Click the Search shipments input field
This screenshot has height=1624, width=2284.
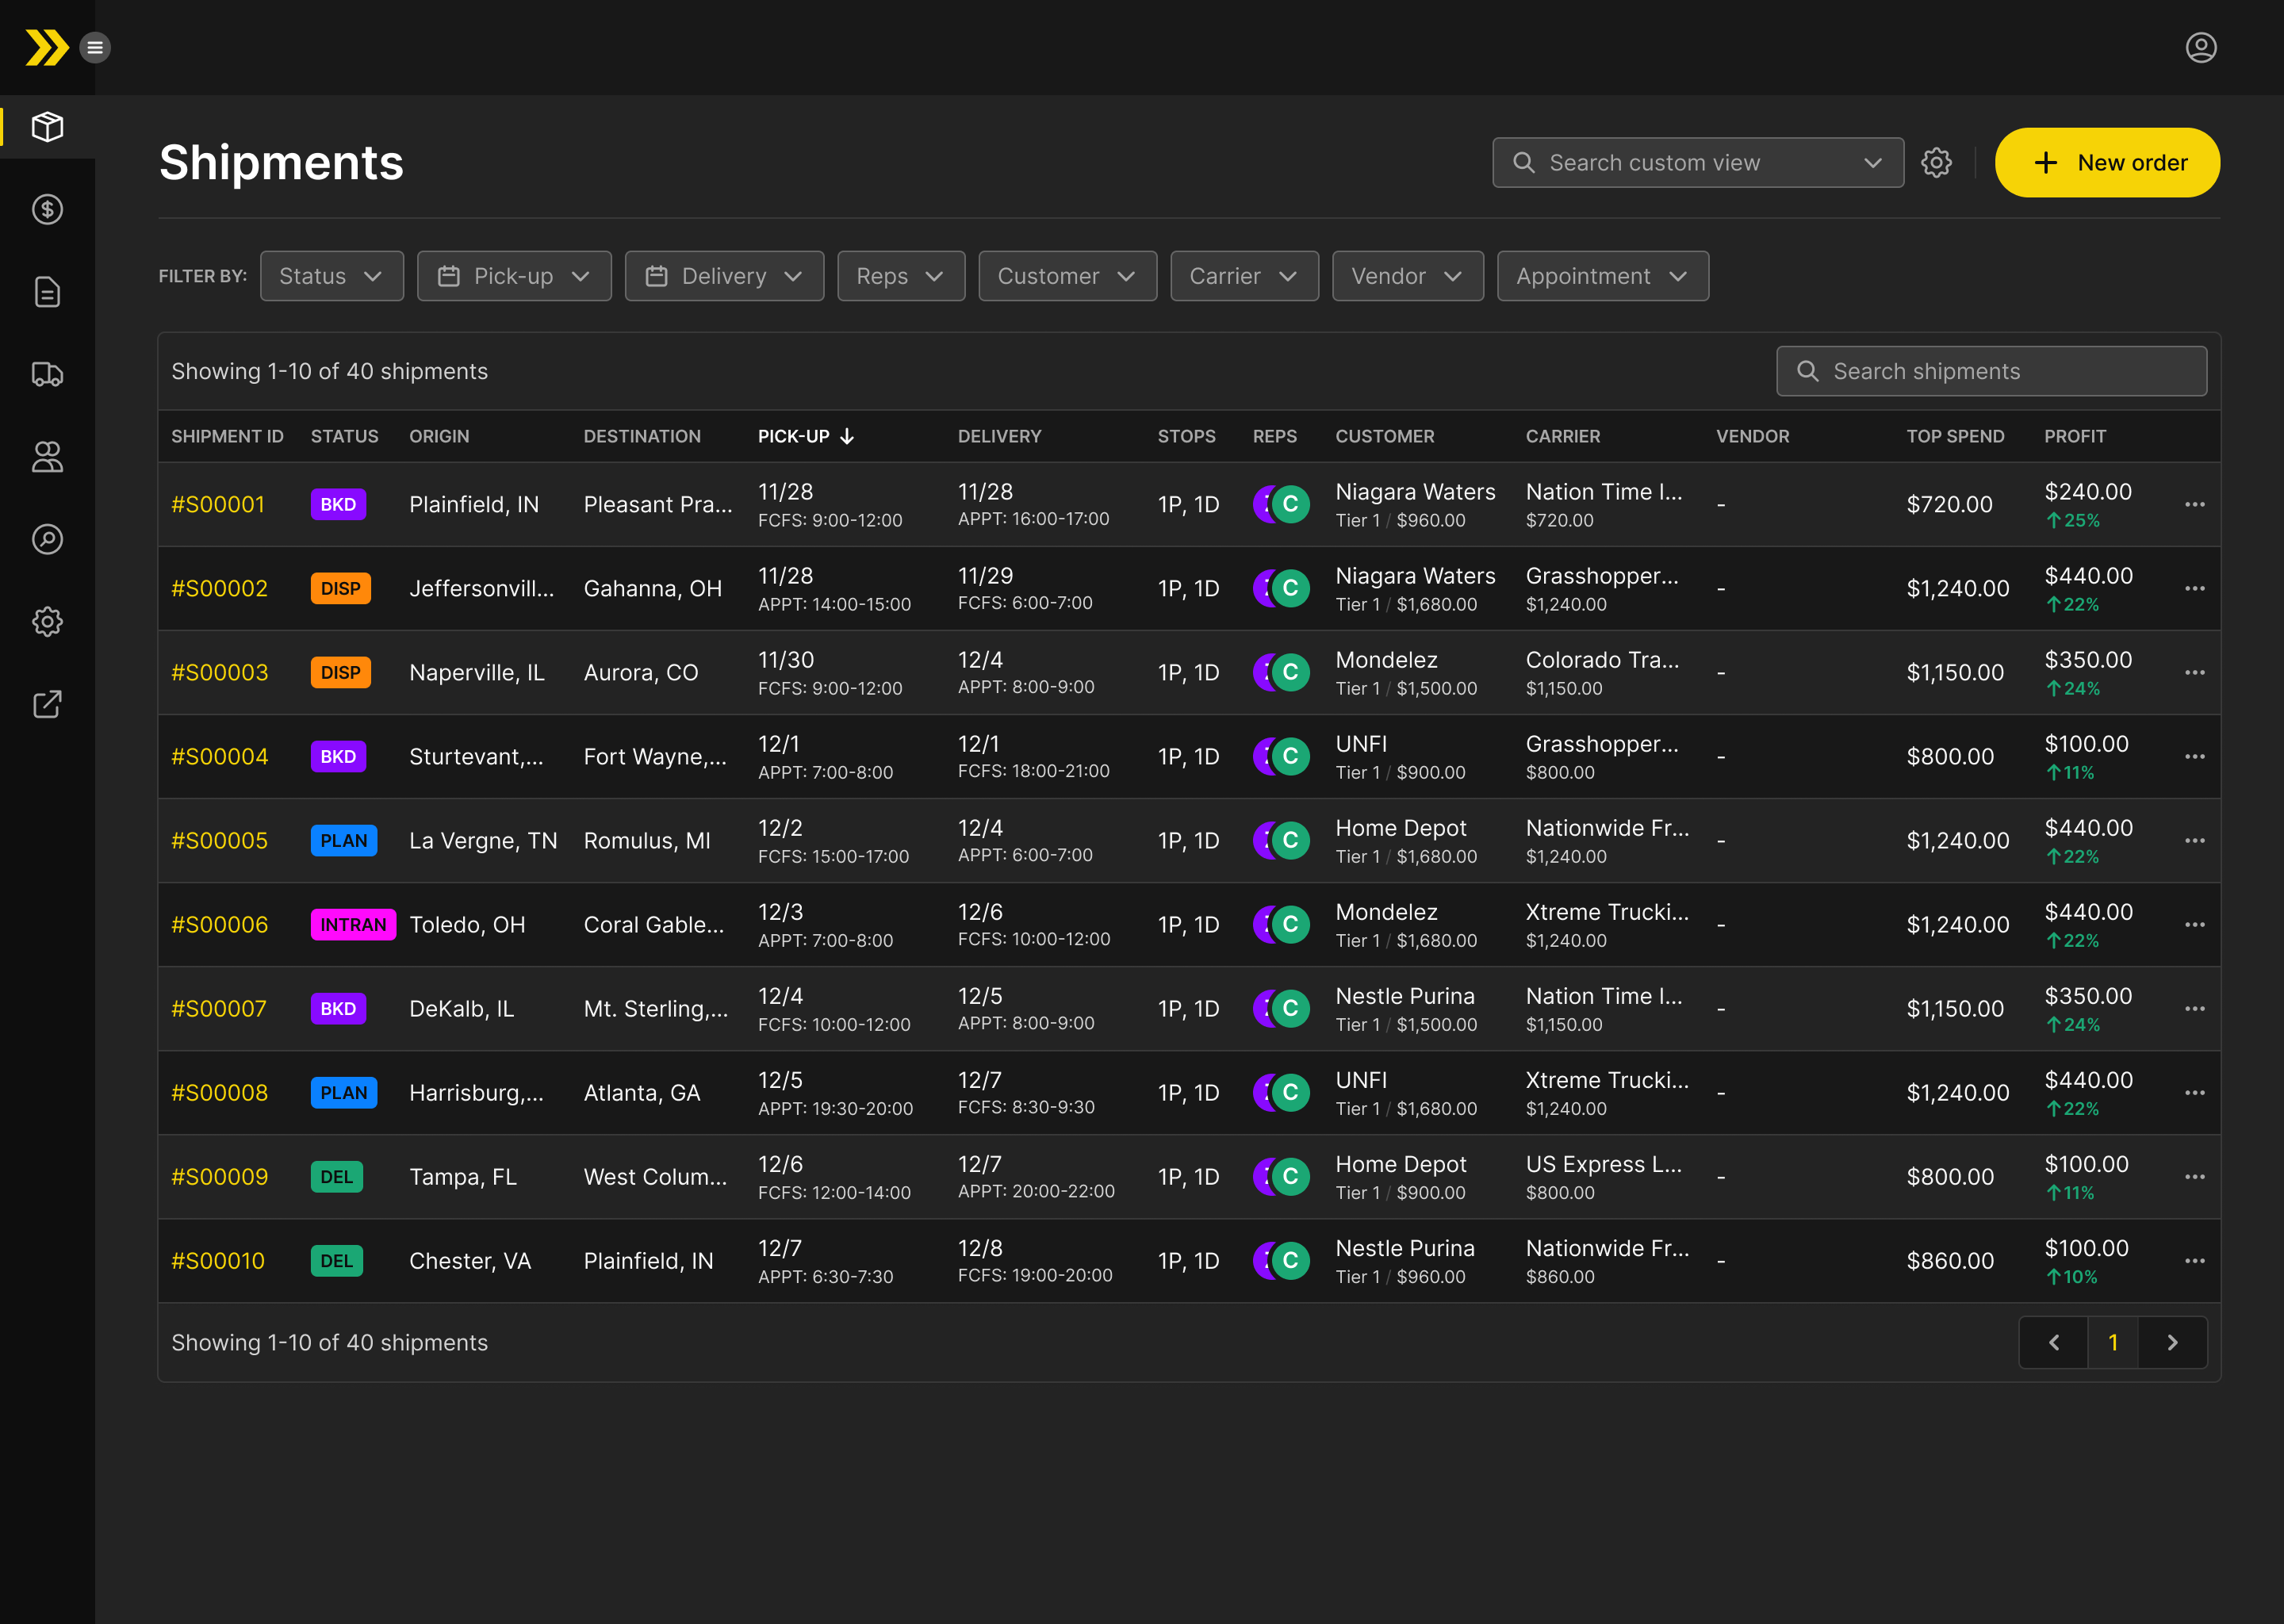1991,371
